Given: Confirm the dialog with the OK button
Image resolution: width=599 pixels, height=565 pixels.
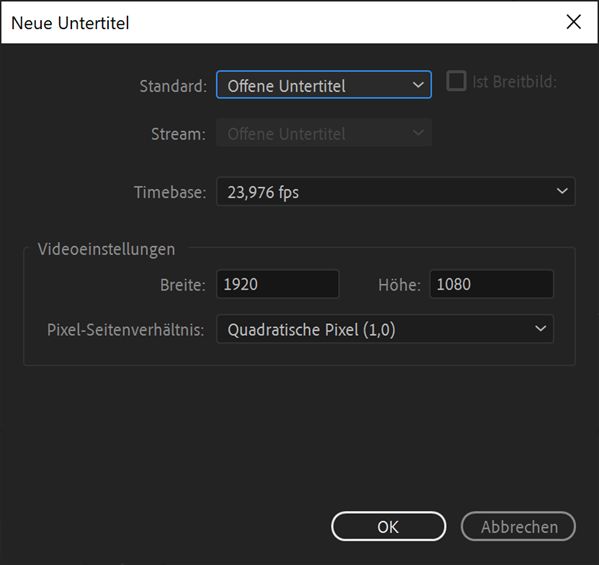Looking at the screenshot, I should (388, 526).
